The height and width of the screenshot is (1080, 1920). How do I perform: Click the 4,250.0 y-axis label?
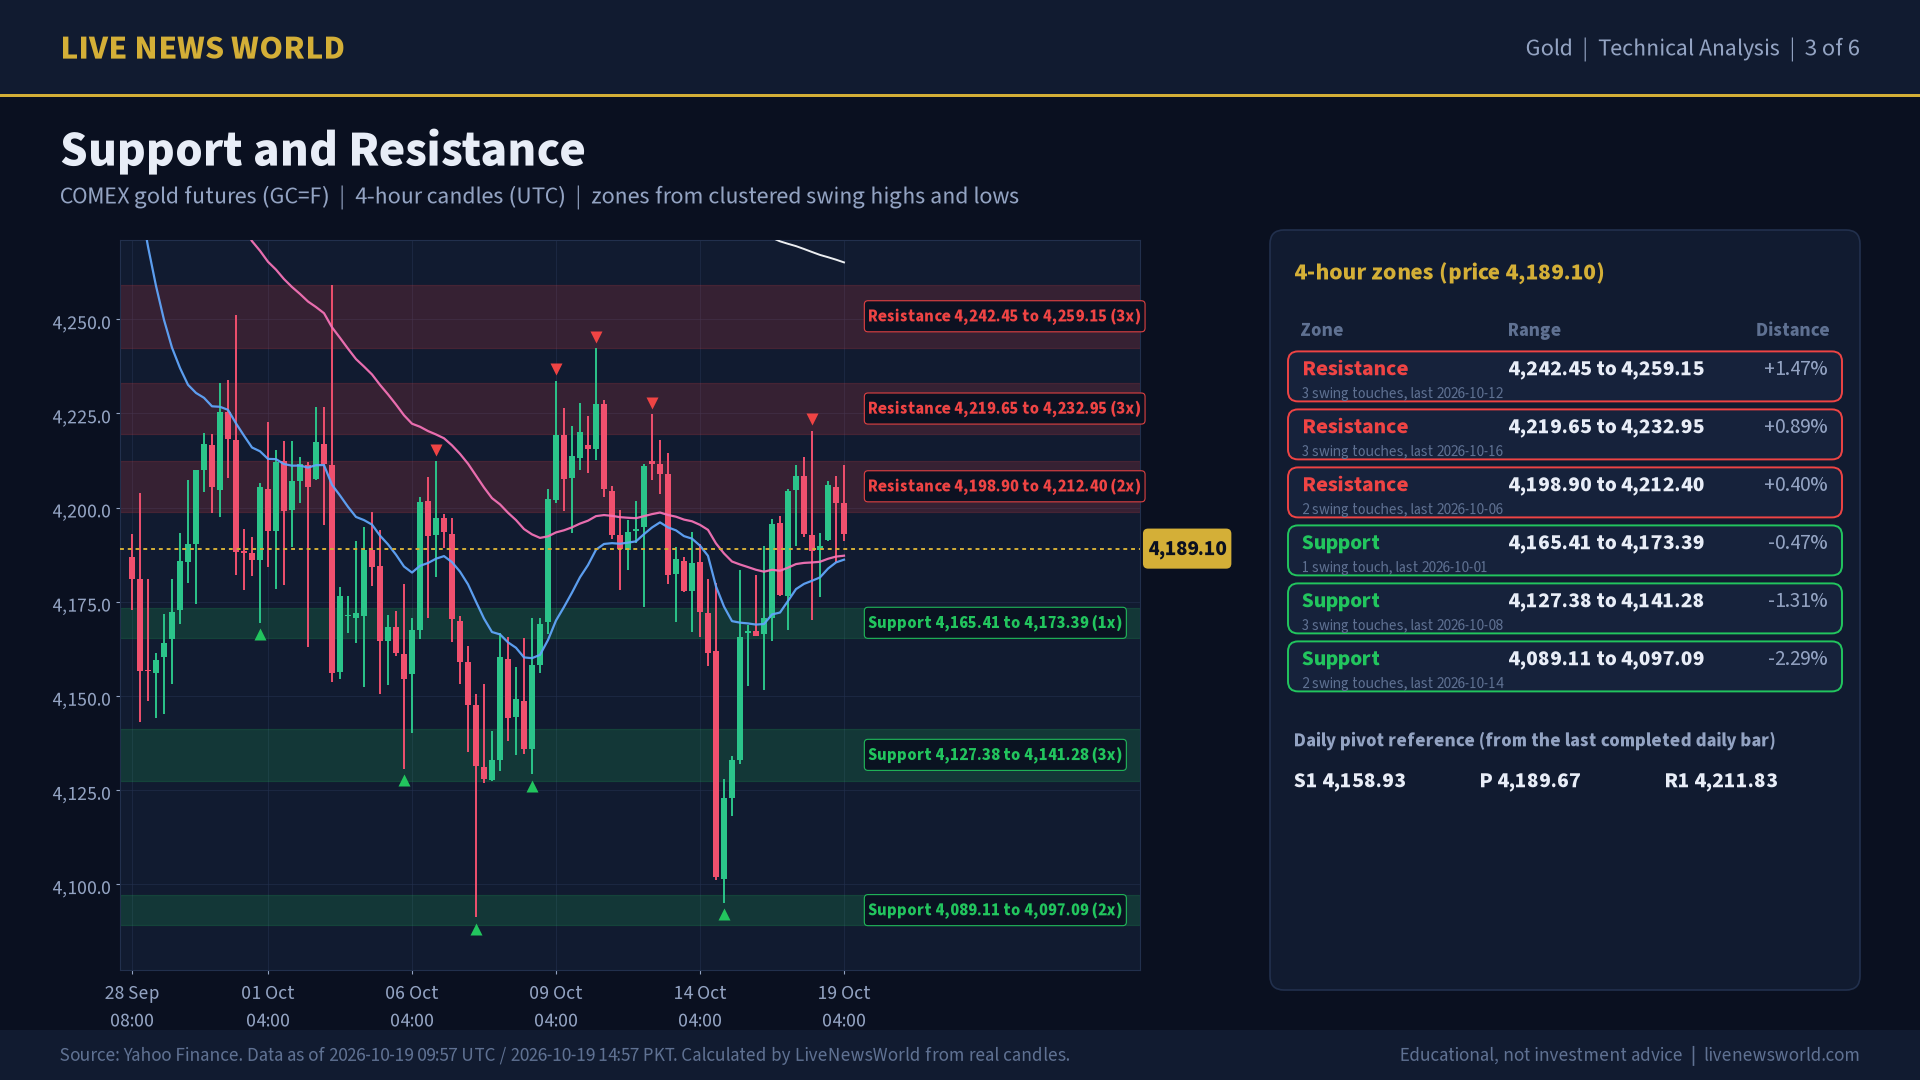81,323
